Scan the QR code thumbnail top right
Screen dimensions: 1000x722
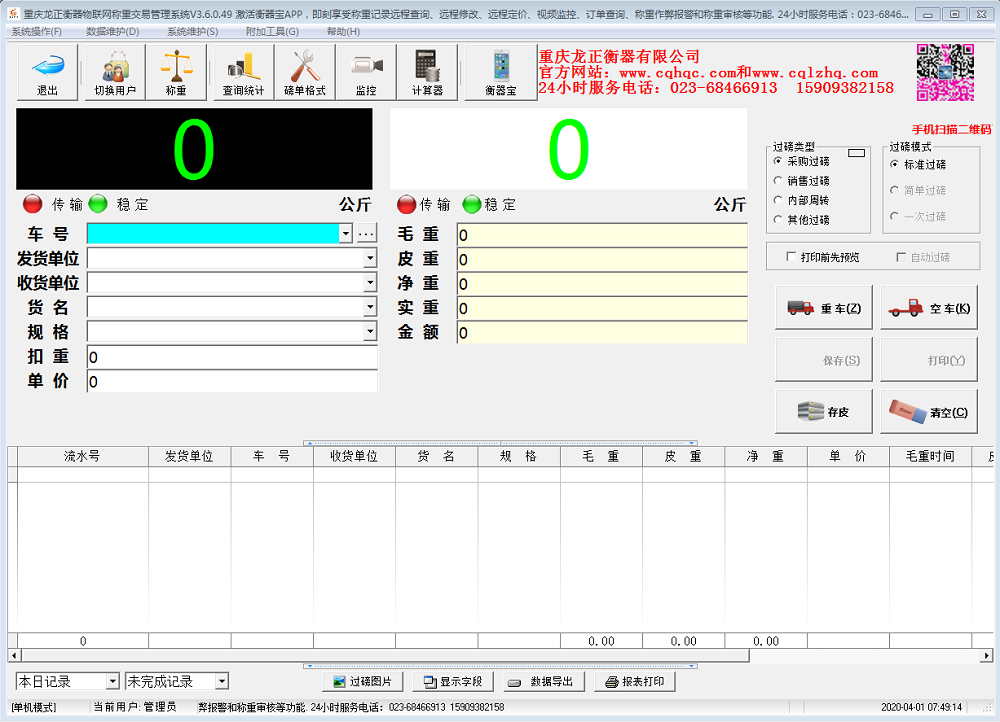(944, 72)
